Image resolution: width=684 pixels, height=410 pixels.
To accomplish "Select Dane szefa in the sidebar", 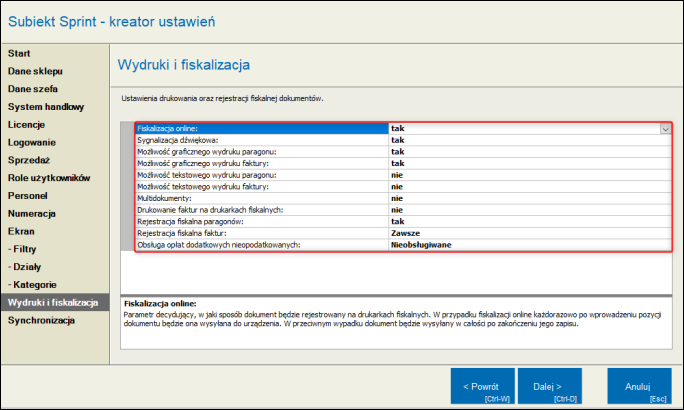I will pyautogui.click(x=32, y=88).
